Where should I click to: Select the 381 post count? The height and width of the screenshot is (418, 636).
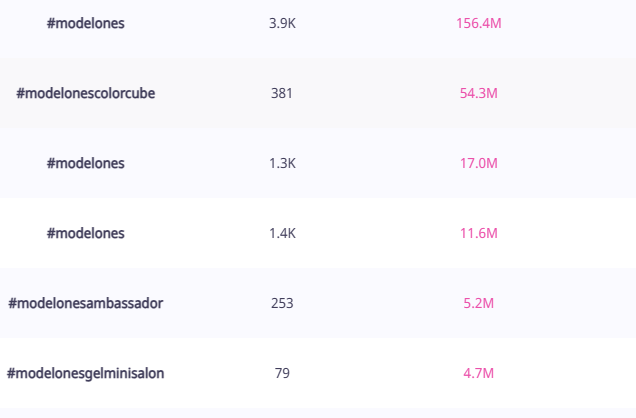282,93
